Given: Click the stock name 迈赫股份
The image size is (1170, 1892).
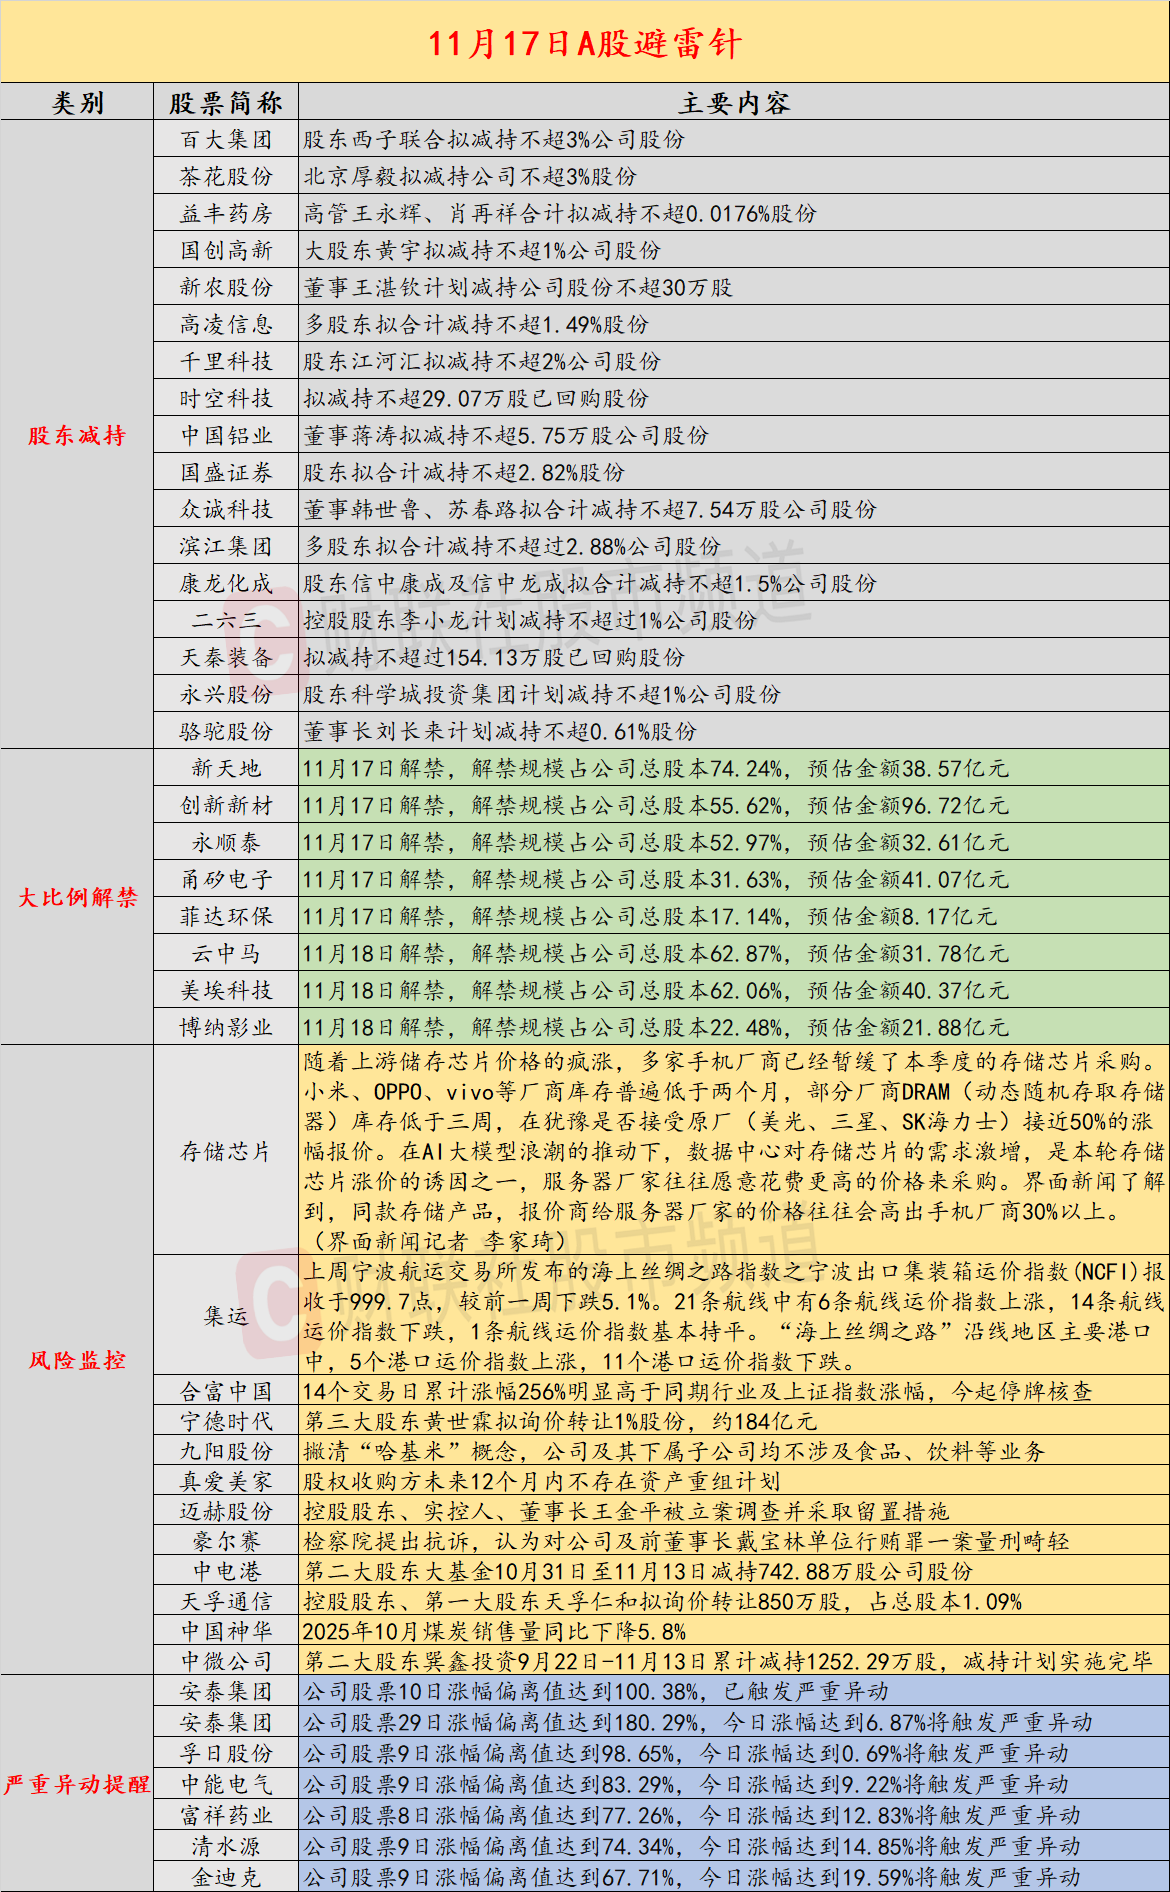Looking at the screenshot, I should [x=226, y=1512].
